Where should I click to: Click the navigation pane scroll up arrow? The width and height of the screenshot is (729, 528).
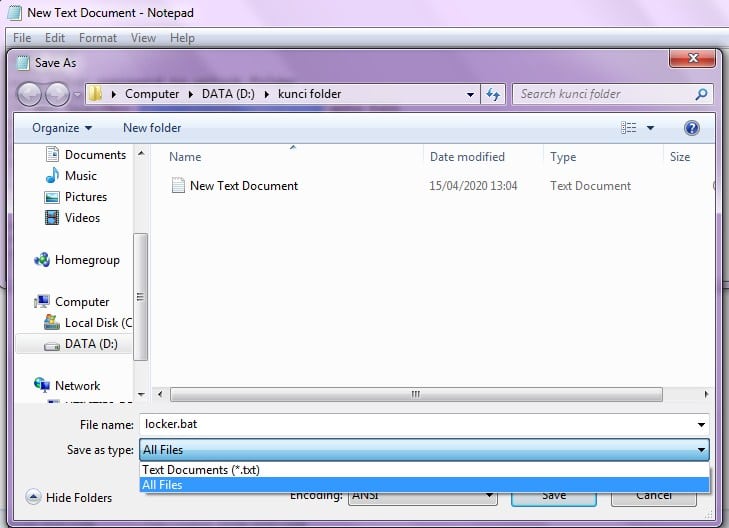[x=141, y=153]
